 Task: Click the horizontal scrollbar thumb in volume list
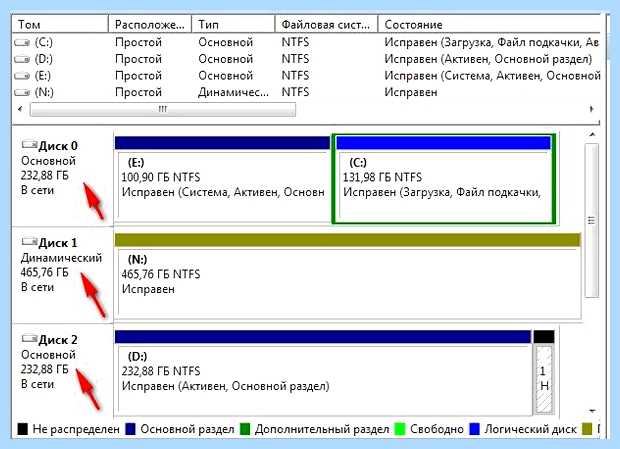pos(163,109)
